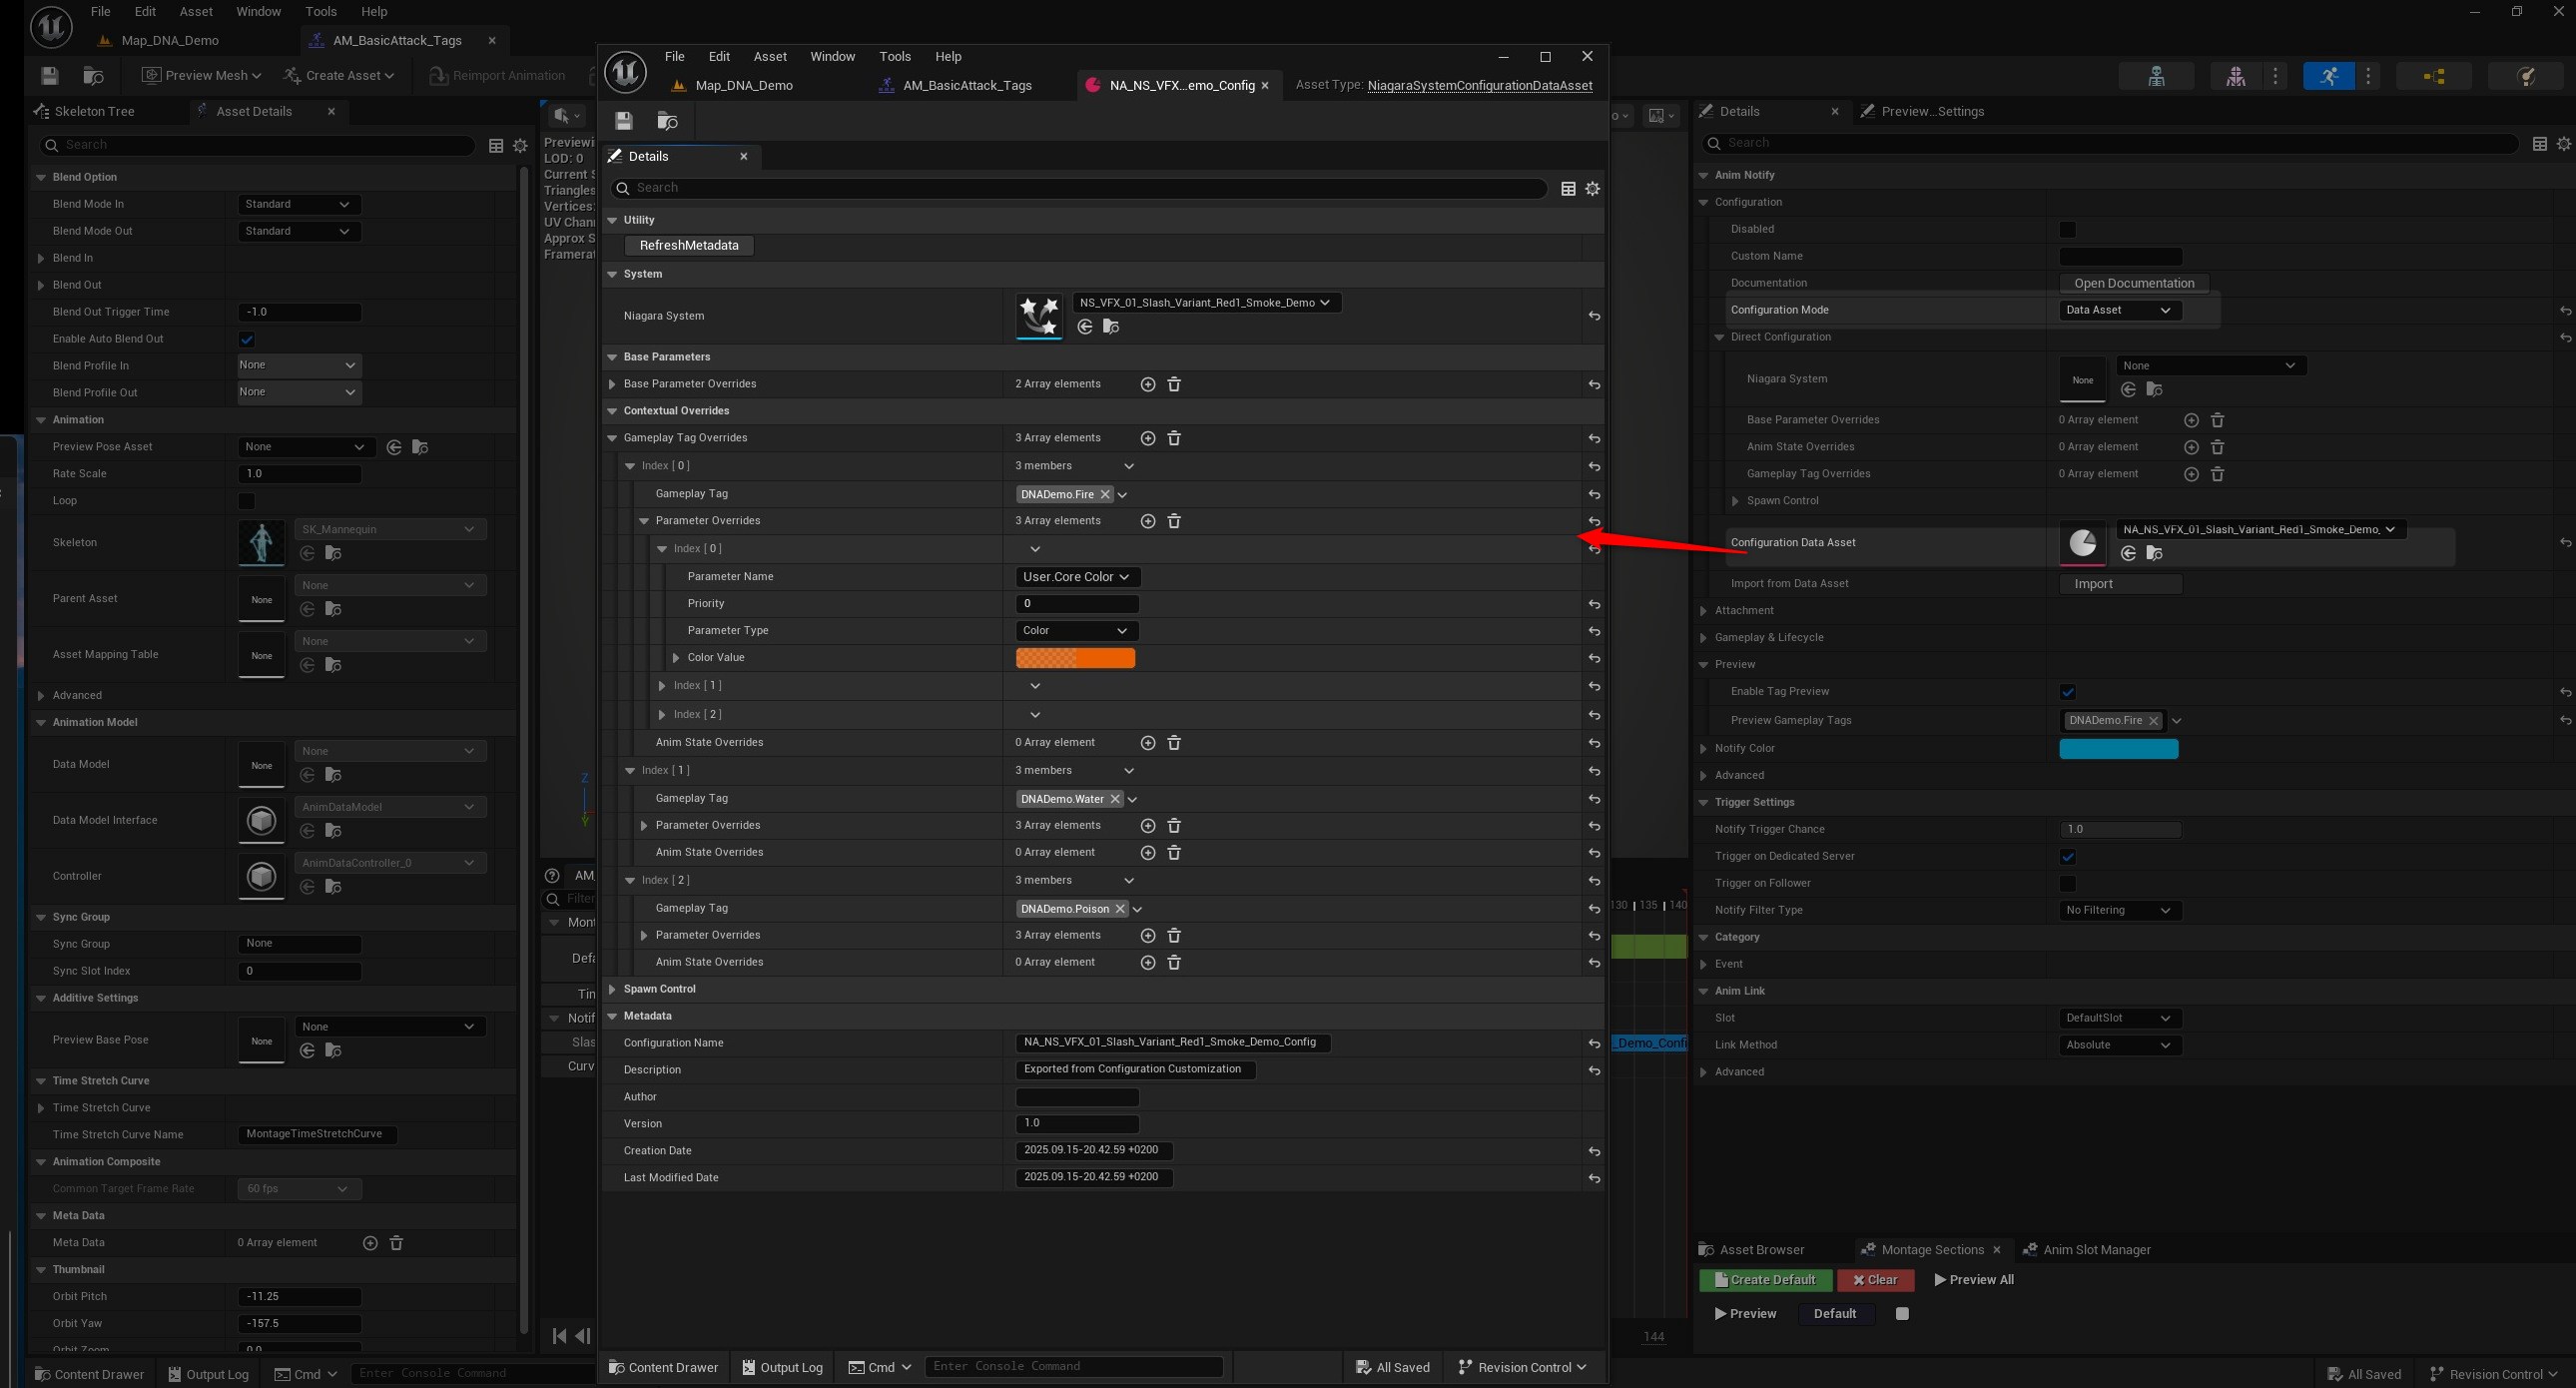Switch to Montage Sections tab
The height and width of the screenshot is (1388, 2576).
point(1931,1250)
